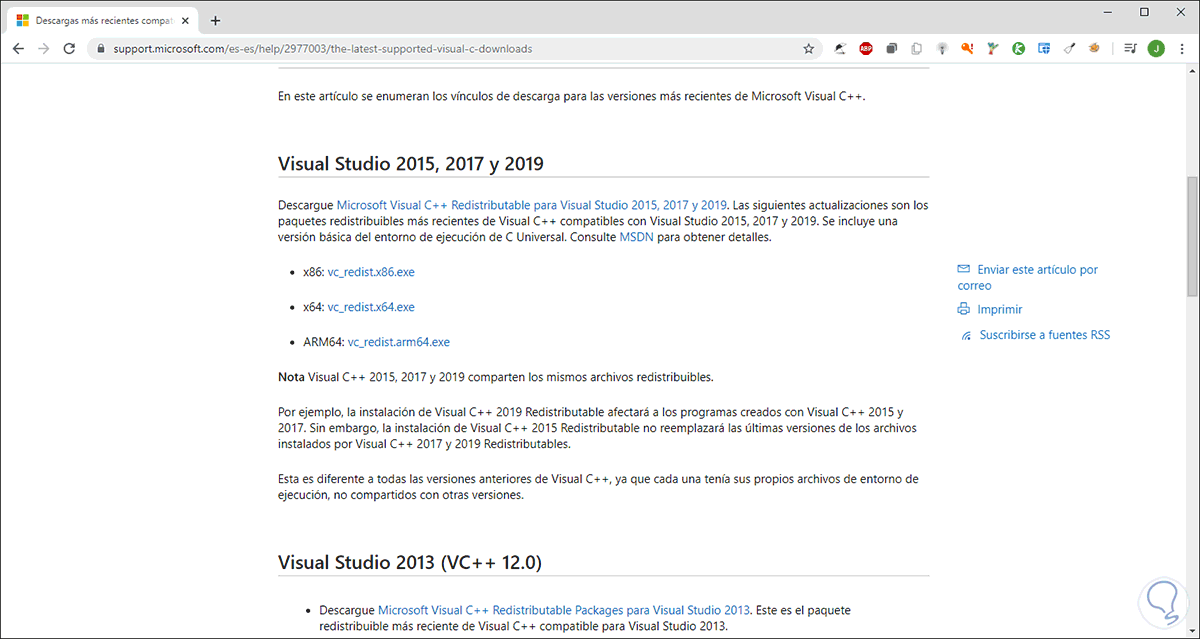The width and height of the screenshot is (1200, 639).
Task: Open the media control playlist icon
Action: pos(1131,48)
